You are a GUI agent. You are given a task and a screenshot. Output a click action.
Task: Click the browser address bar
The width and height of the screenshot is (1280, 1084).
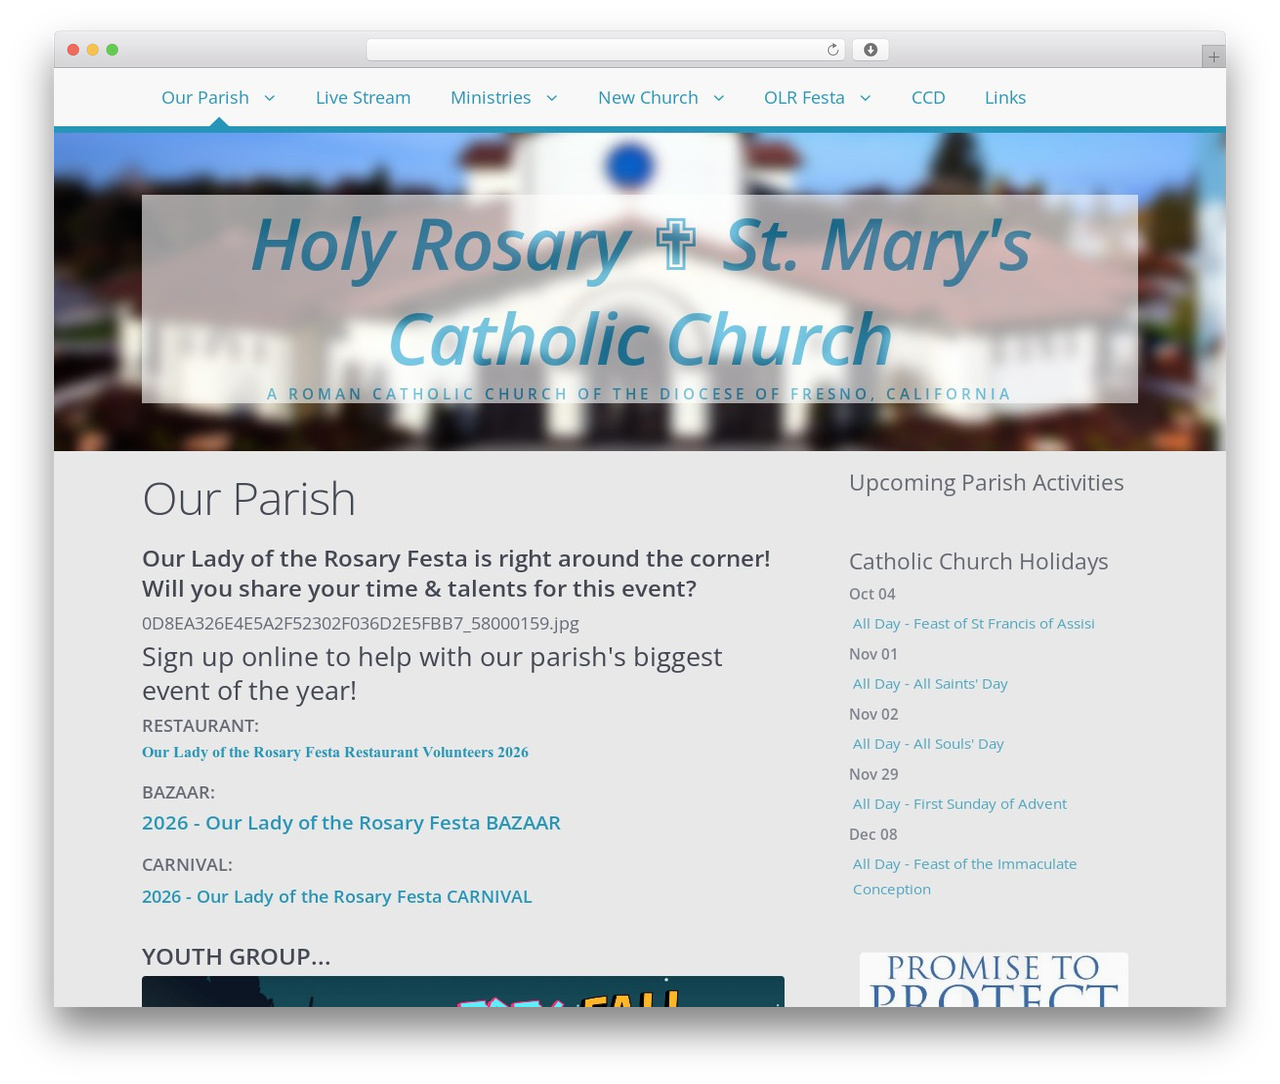coord(606,50)
